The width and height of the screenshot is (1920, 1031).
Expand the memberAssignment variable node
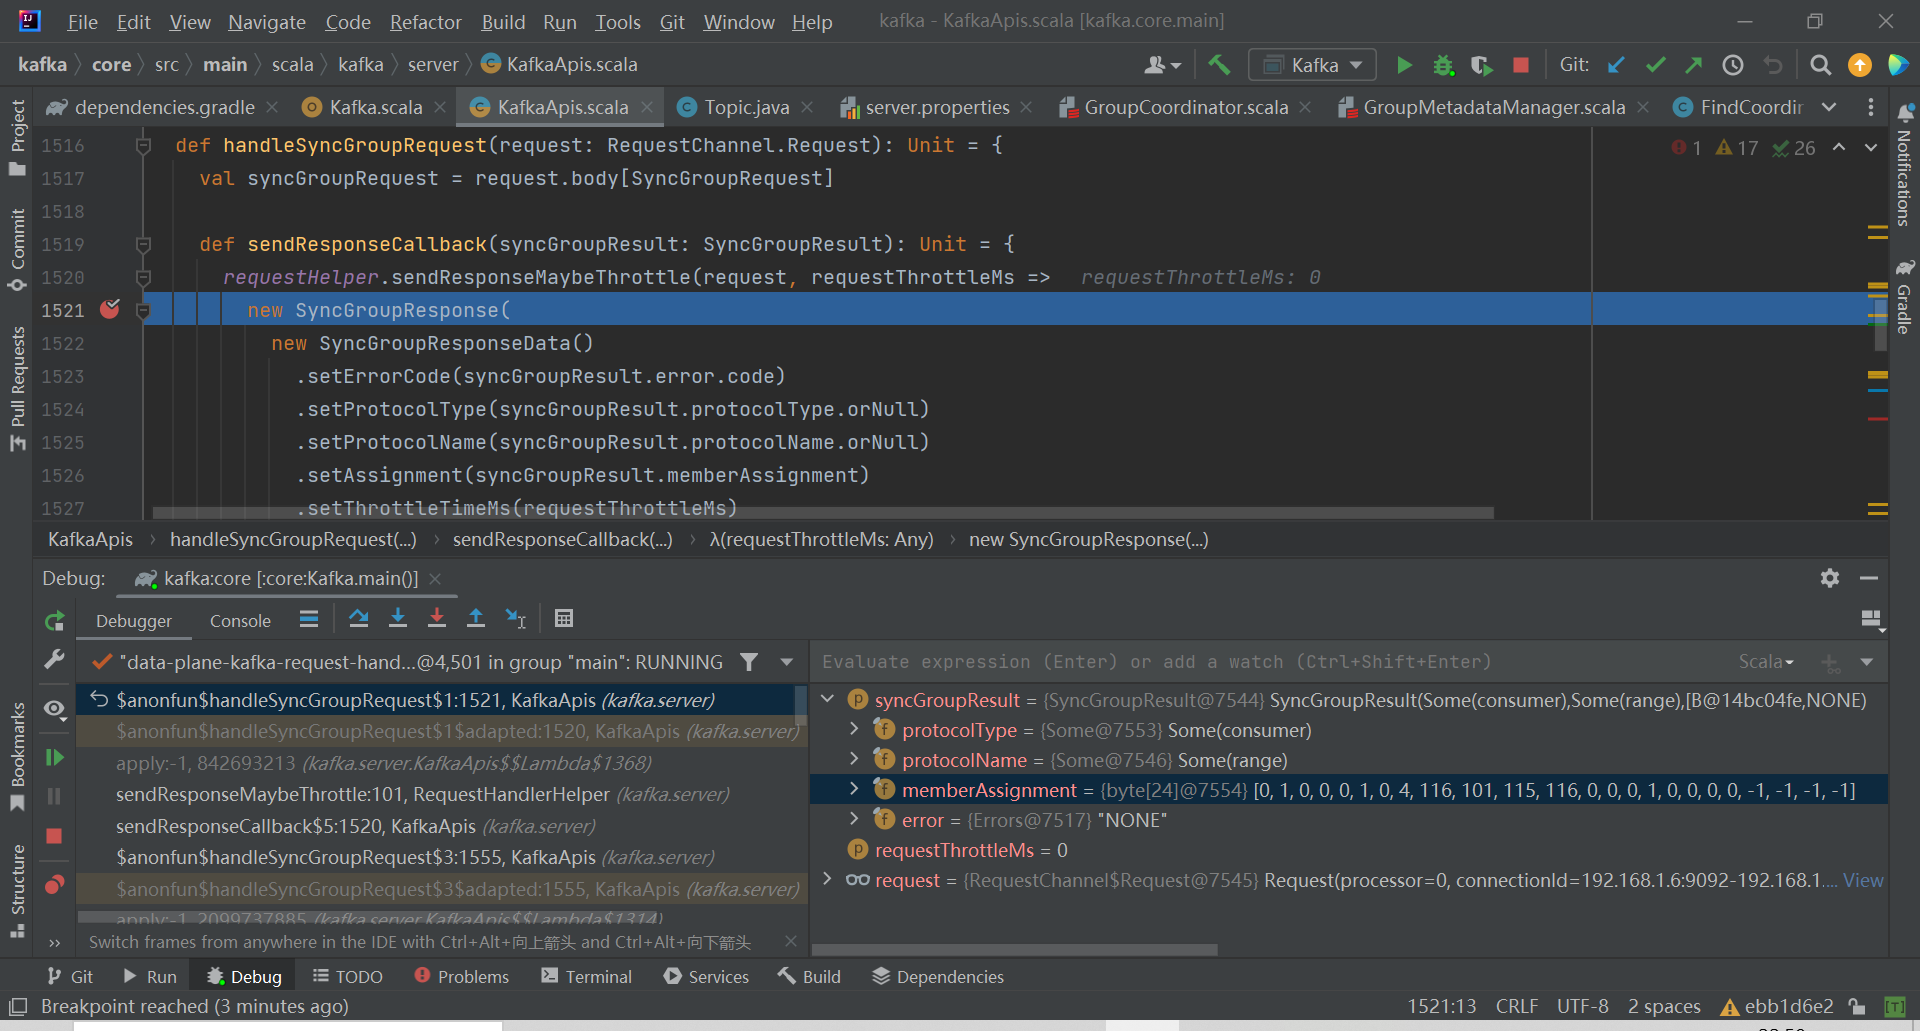point(854,790)
